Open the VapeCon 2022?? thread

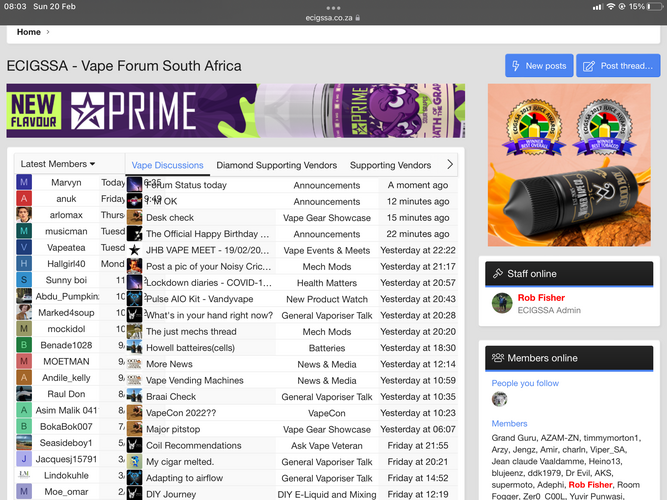point(181,413)
